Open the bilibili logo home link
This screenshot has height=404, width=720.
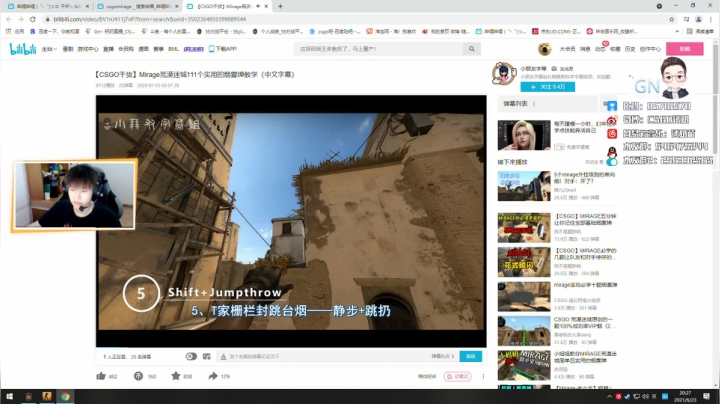pyautogui.click(x=22, y=49)
